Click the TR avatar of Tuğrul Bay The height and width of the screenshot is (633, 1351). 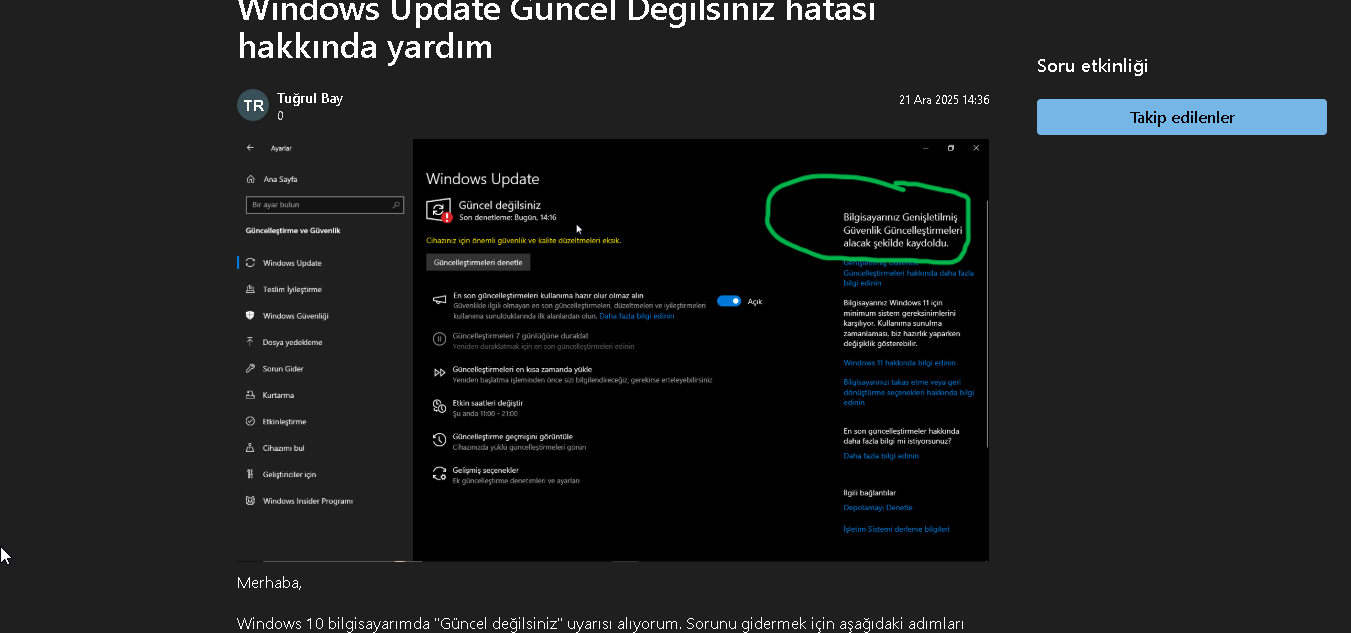[253, 105]
